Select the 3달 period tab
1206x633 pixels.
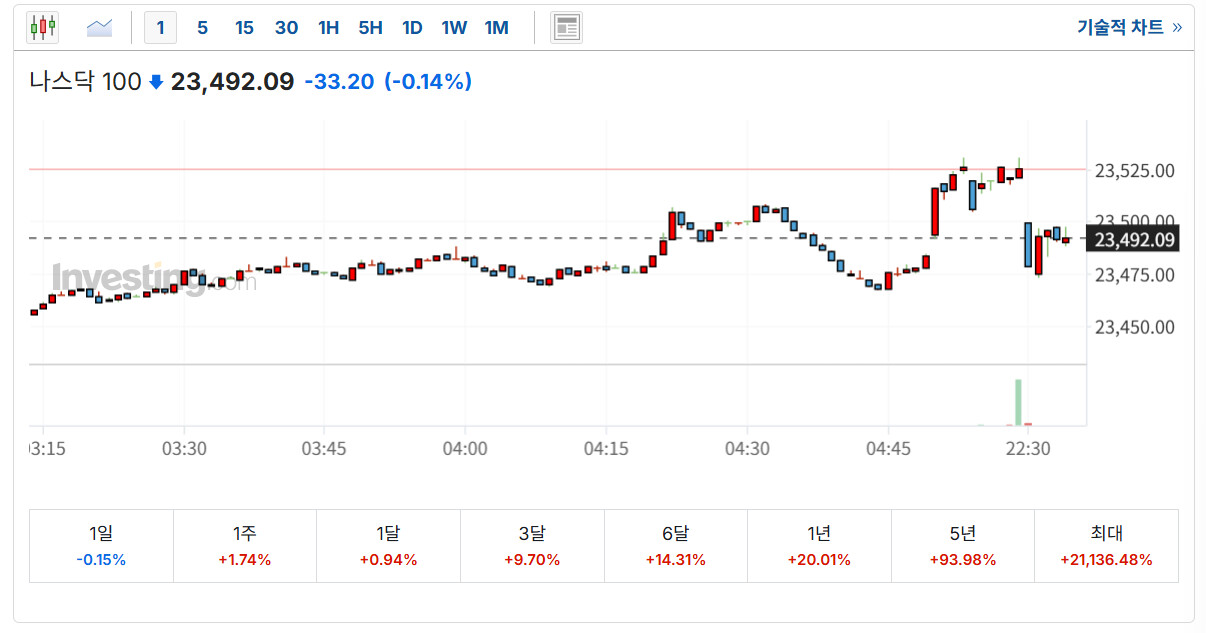(532, 546)
